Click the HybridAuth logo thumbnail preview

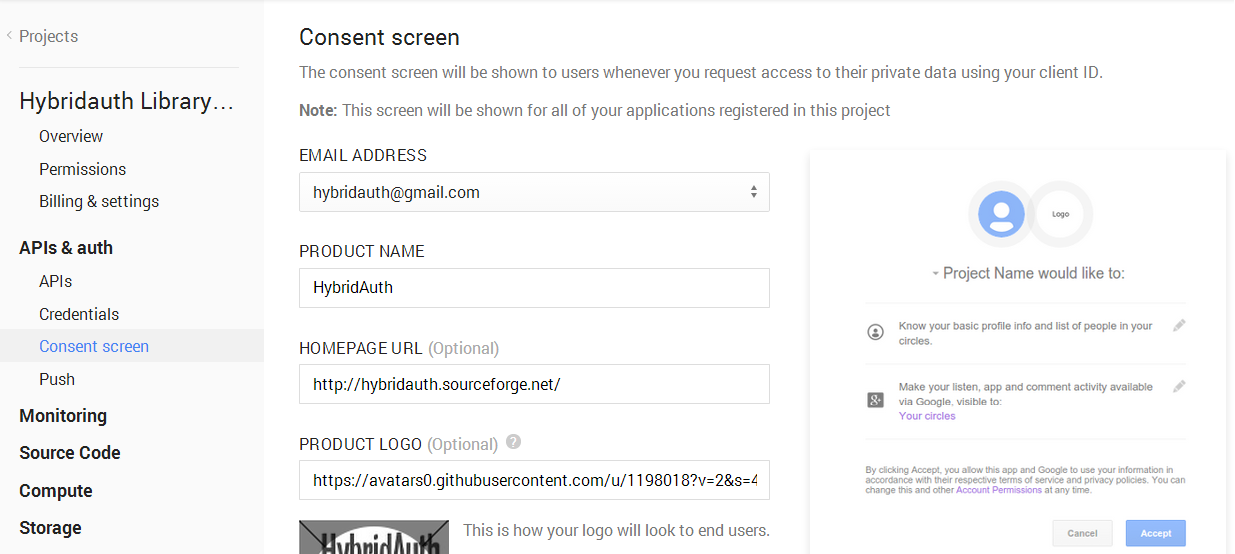pyautogui.click(x=374, y=537)
